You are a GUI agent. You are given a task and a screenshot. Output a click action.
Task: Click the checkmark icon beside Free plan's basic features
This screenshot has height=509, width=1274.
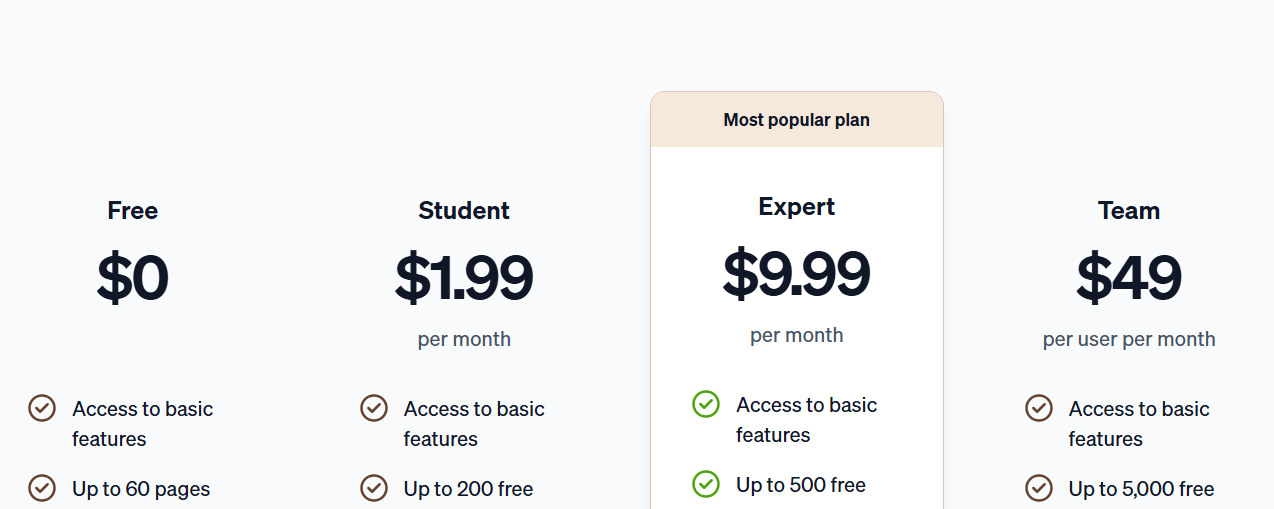pos(42,408)
